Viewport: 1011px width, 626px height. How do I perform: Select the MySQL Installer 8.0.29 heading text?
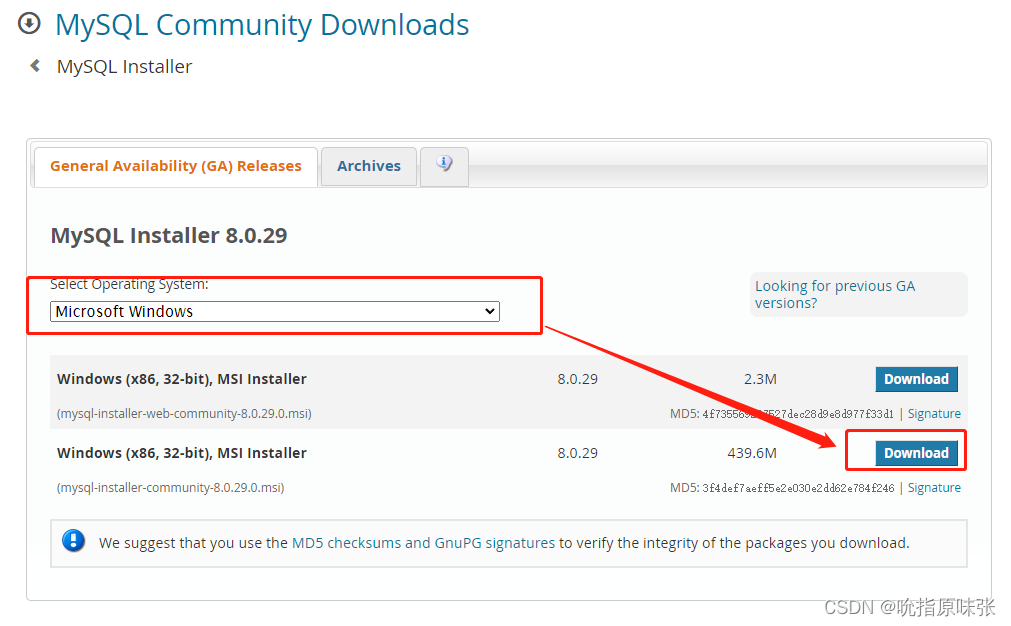pyautogui.click(x=169, y=235)
